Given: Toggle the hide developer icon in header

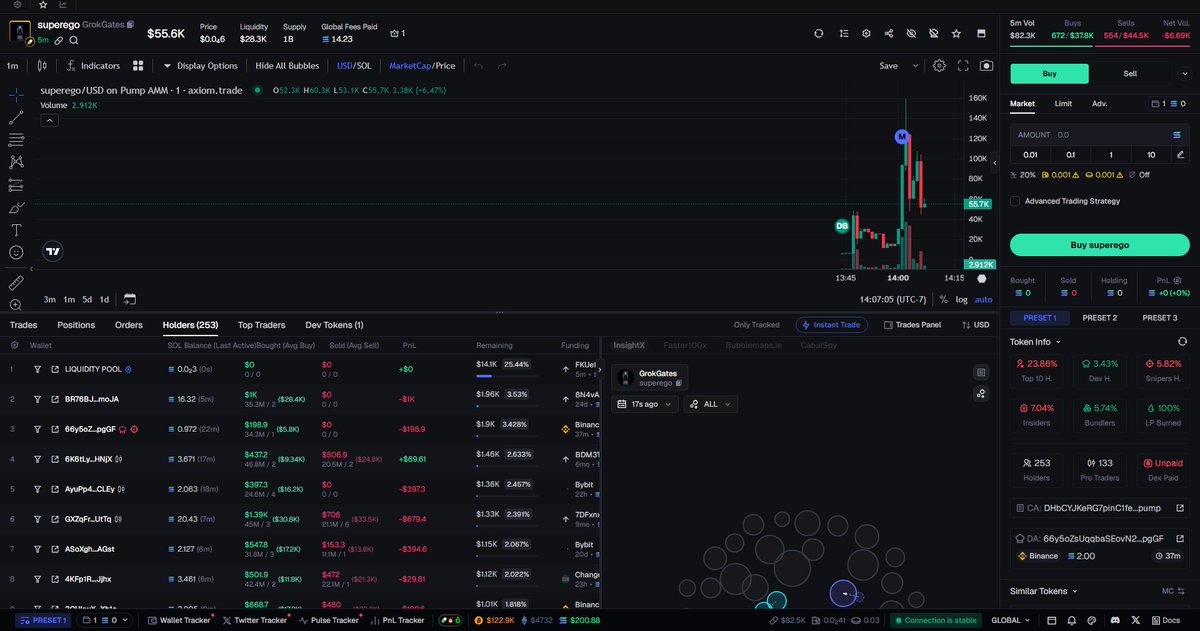Looking at the screenshot, I should click(x=933, y=33).
